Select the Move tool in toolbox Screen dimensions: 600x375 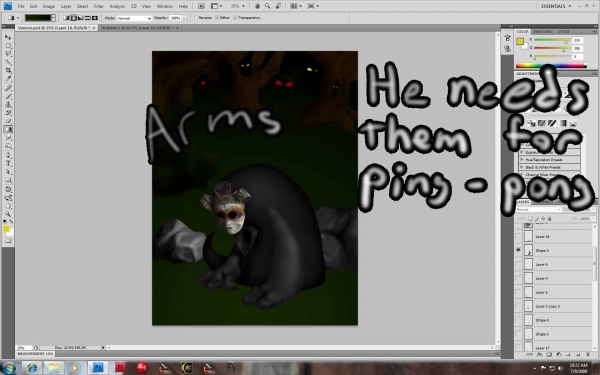coord(8,37)
